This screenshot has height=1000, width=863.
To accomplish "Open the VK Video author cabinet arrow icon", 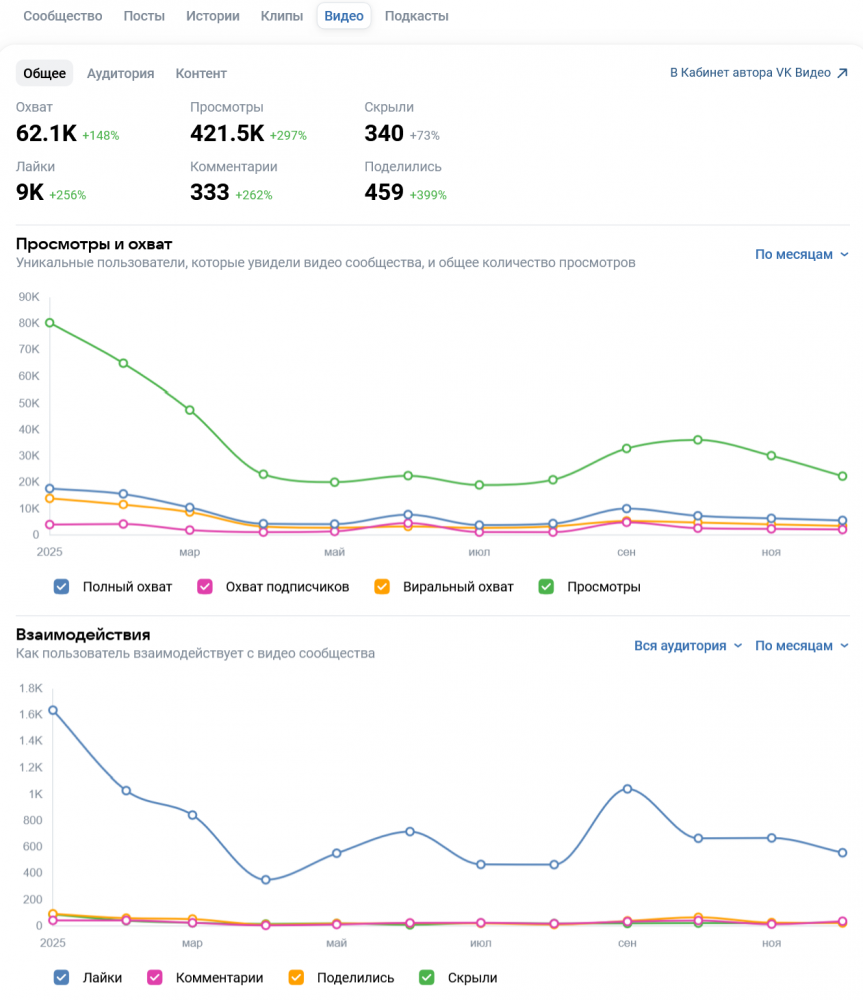I will (842, 73).
